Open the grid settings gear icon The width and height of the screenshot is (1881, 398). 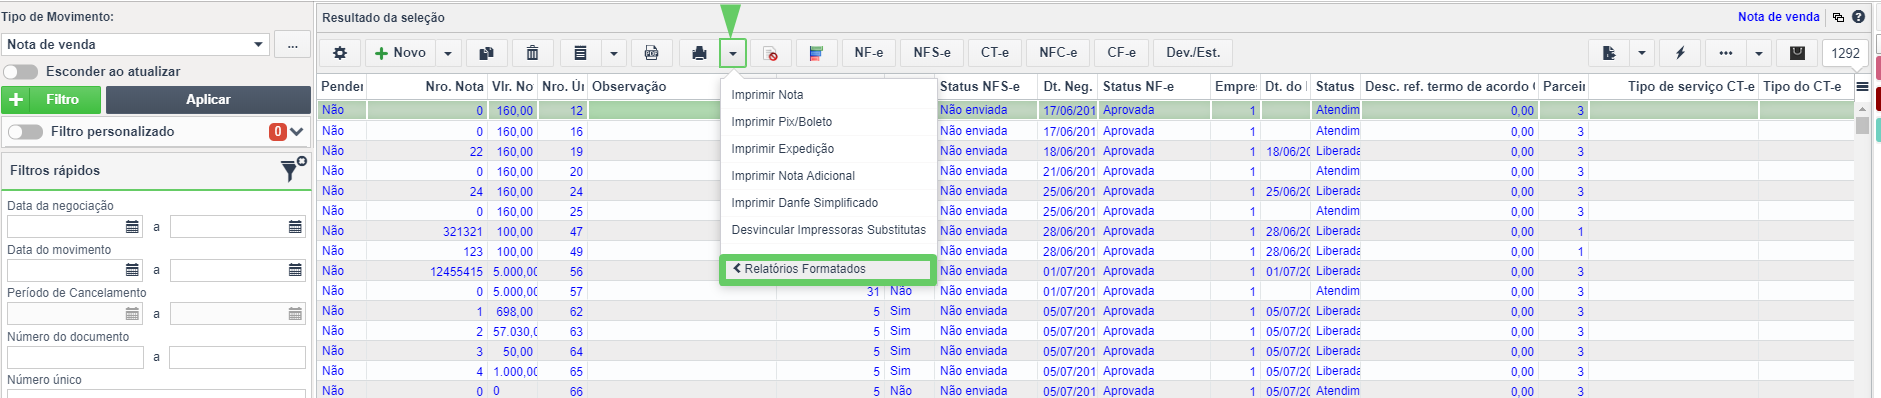[x=340, y=53]
